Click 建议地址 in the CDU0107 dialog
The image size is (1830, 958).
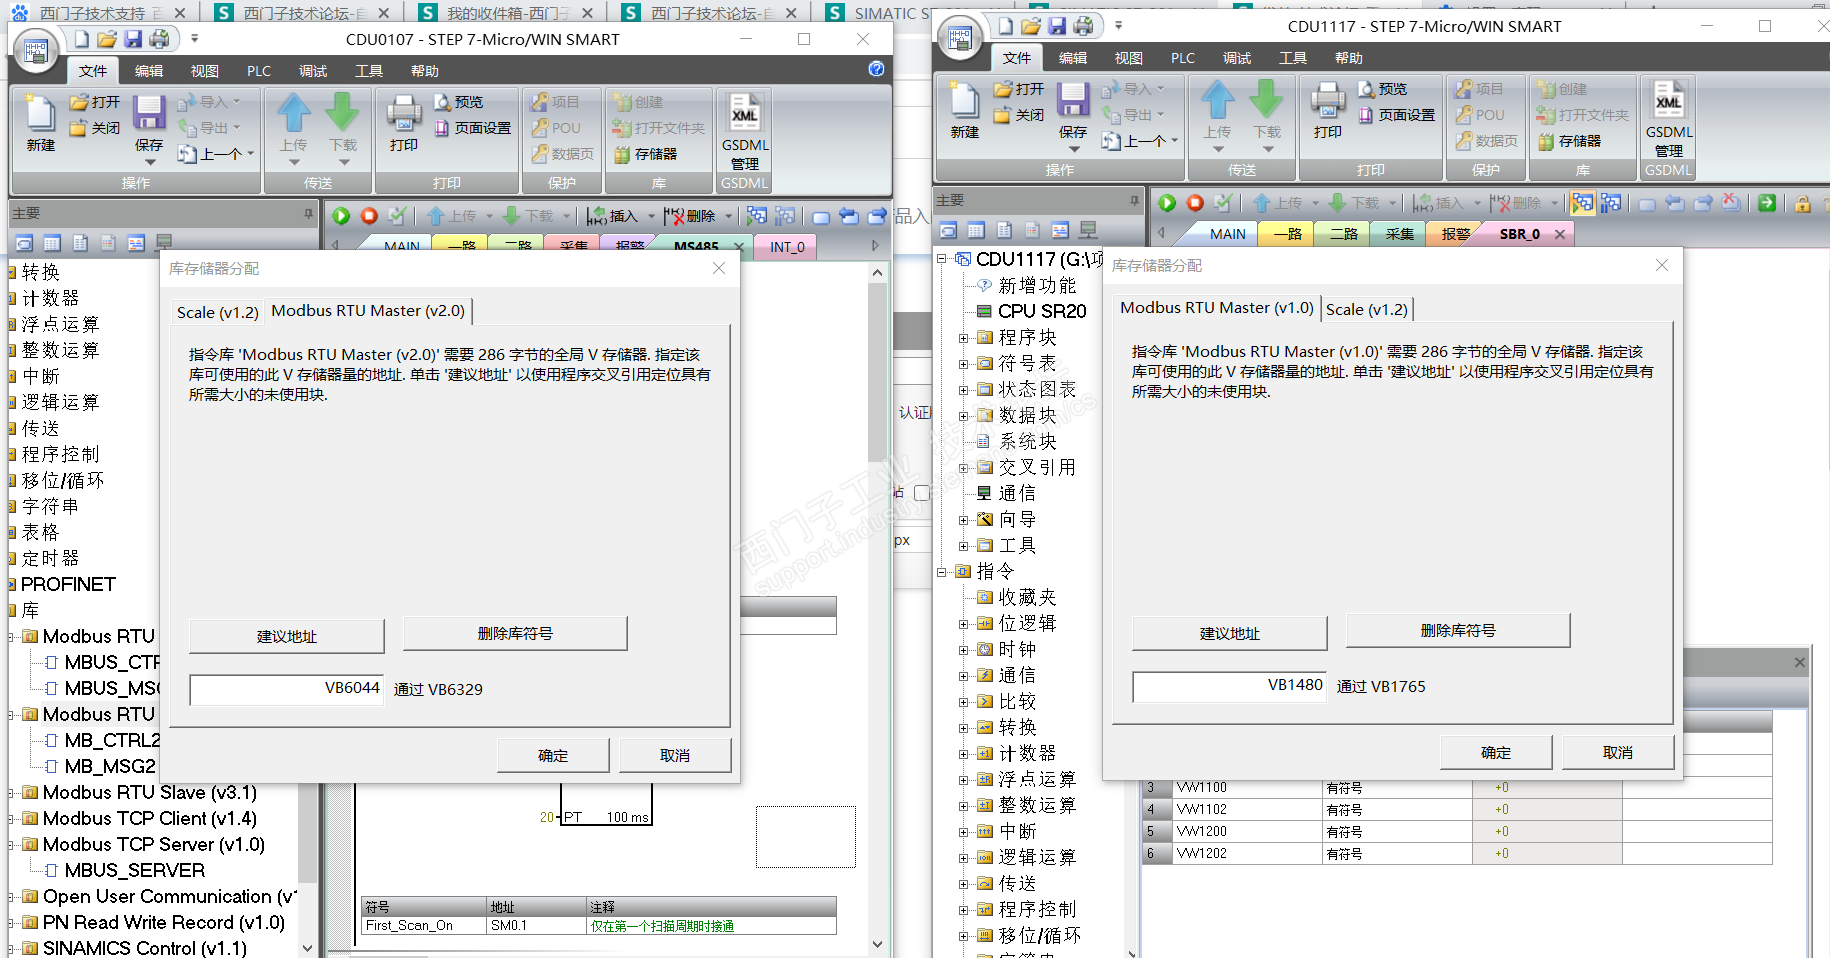click(x=287, y=637)
